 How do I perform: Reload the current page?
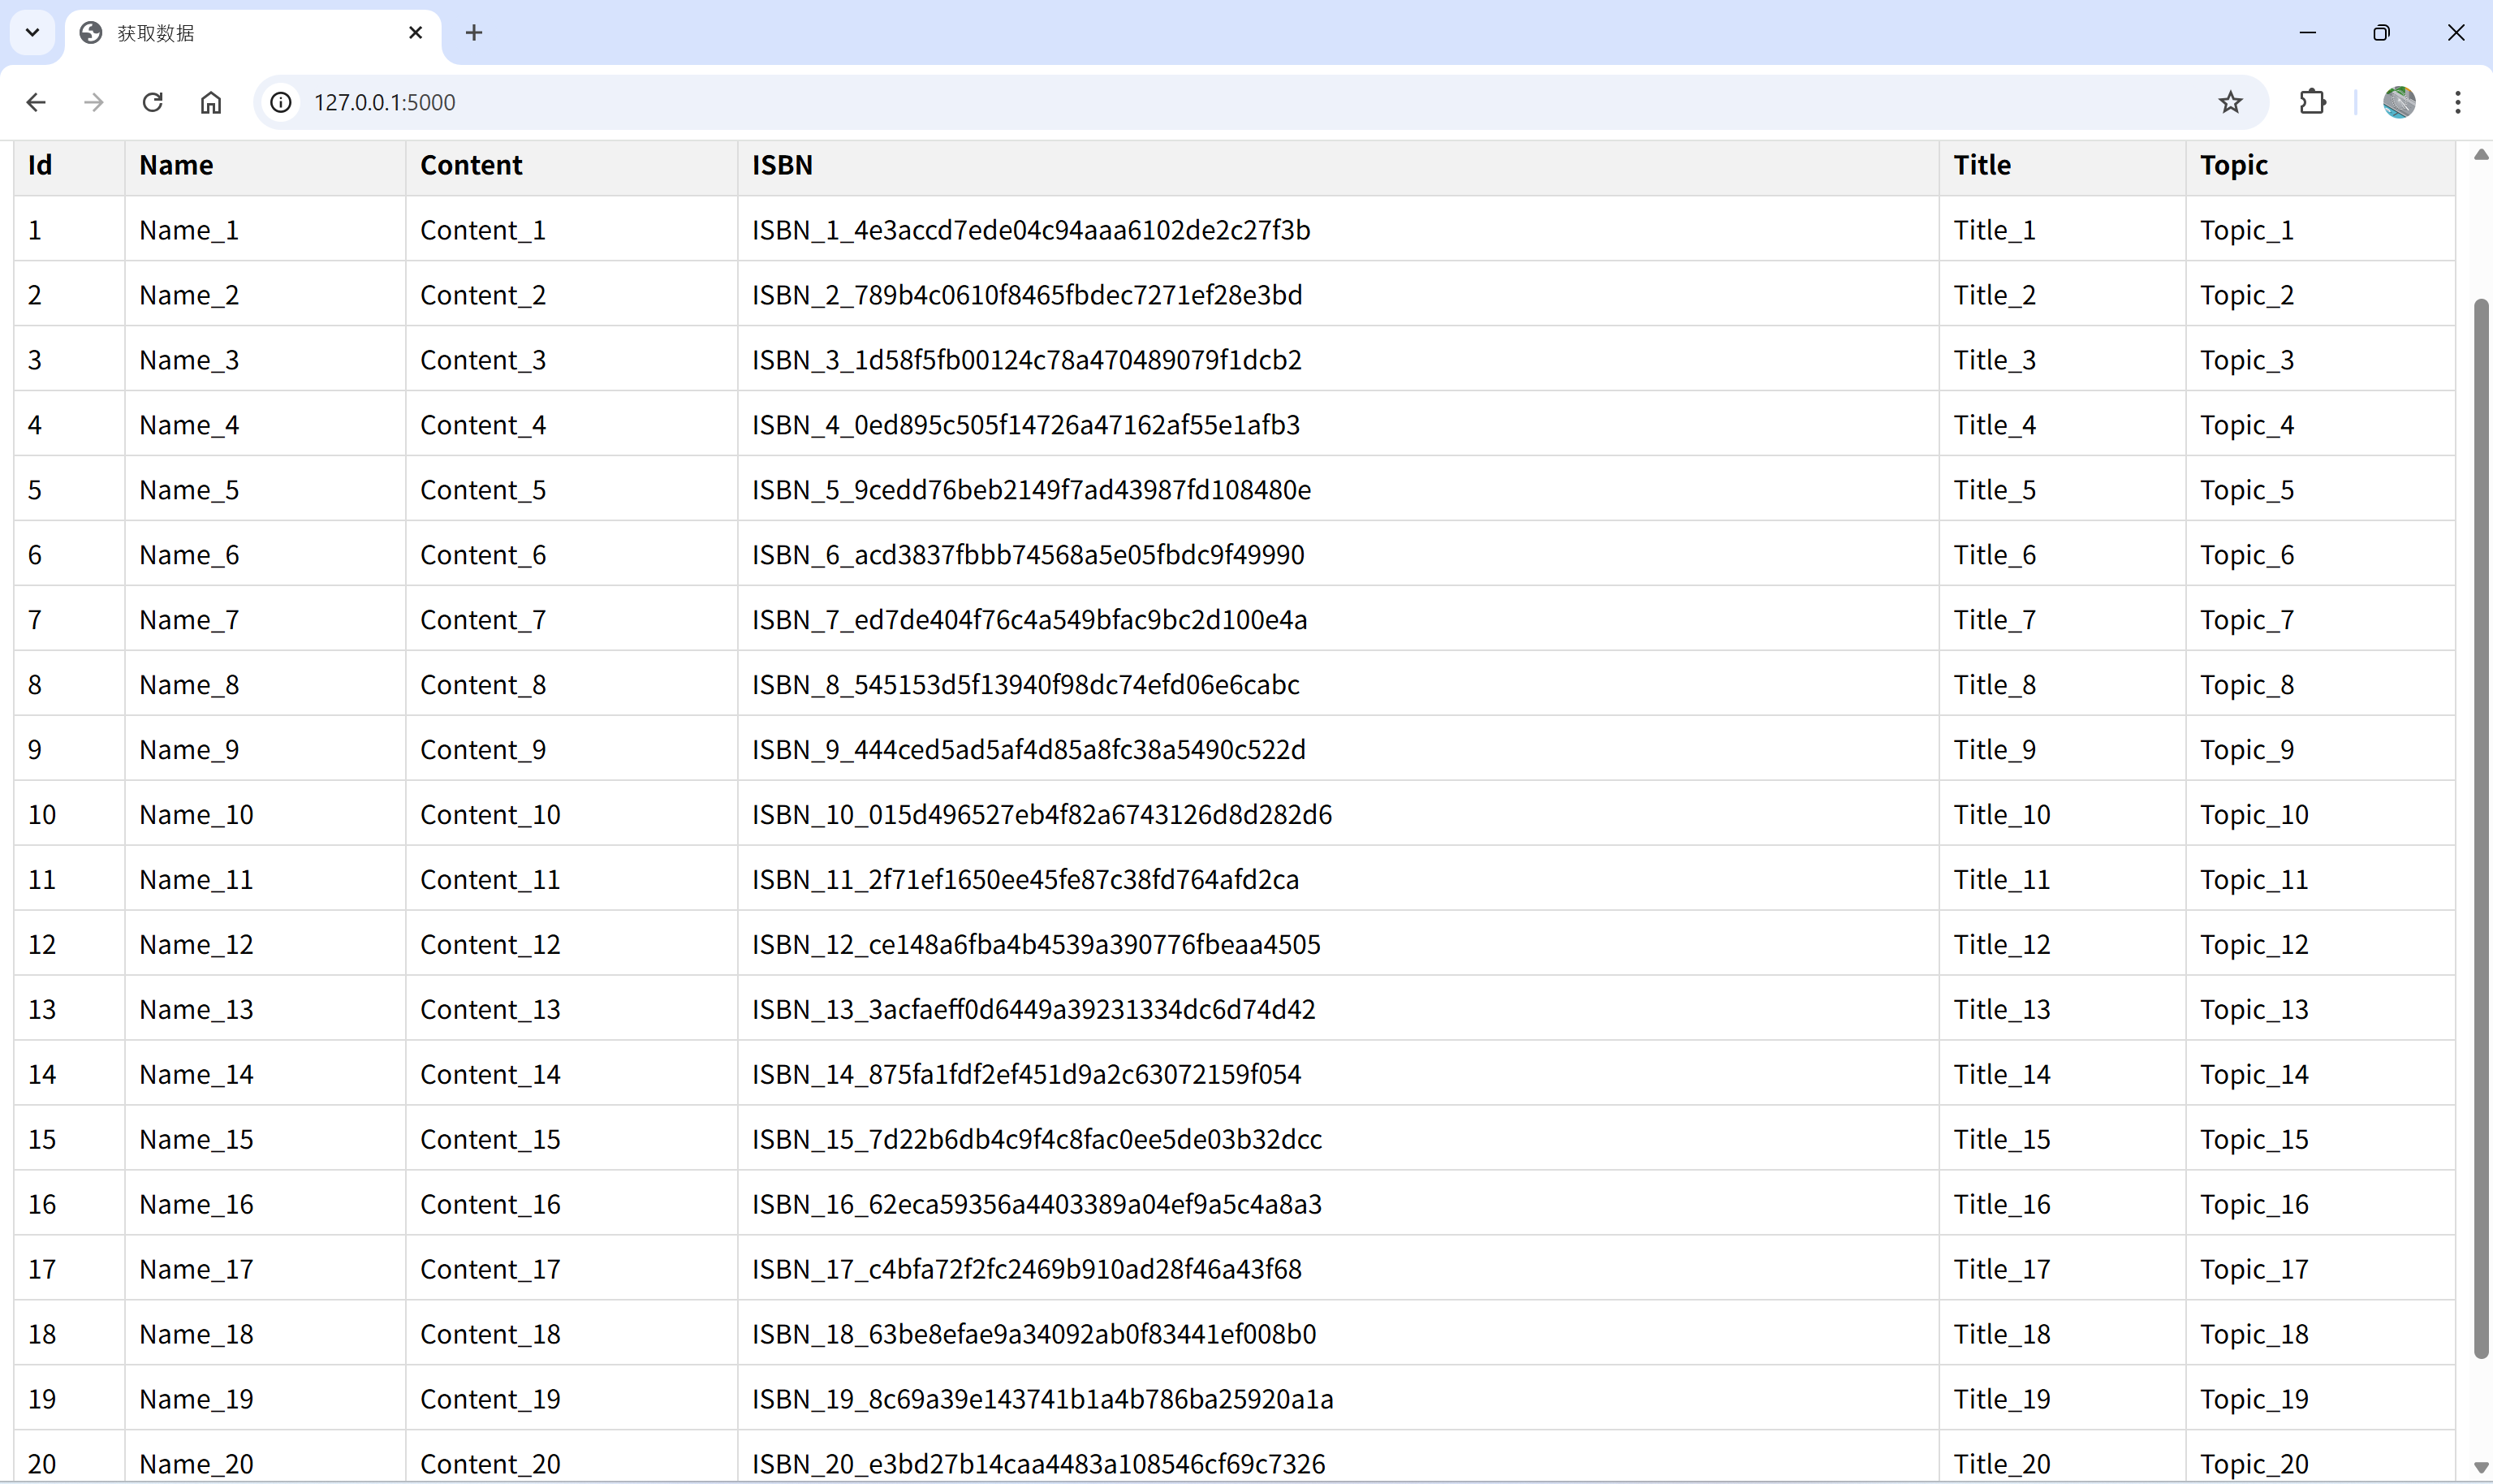pos(152,102)
